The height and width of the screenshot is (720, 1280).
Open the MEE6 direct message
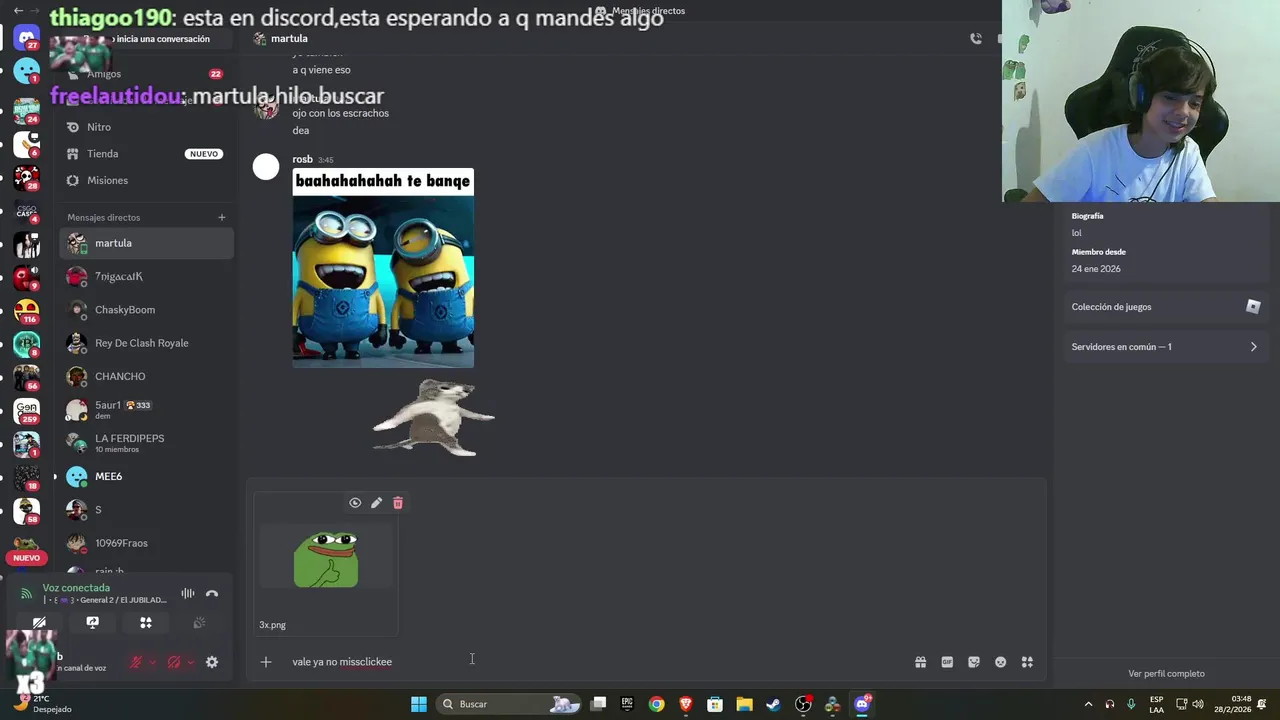tap(147, 476)
